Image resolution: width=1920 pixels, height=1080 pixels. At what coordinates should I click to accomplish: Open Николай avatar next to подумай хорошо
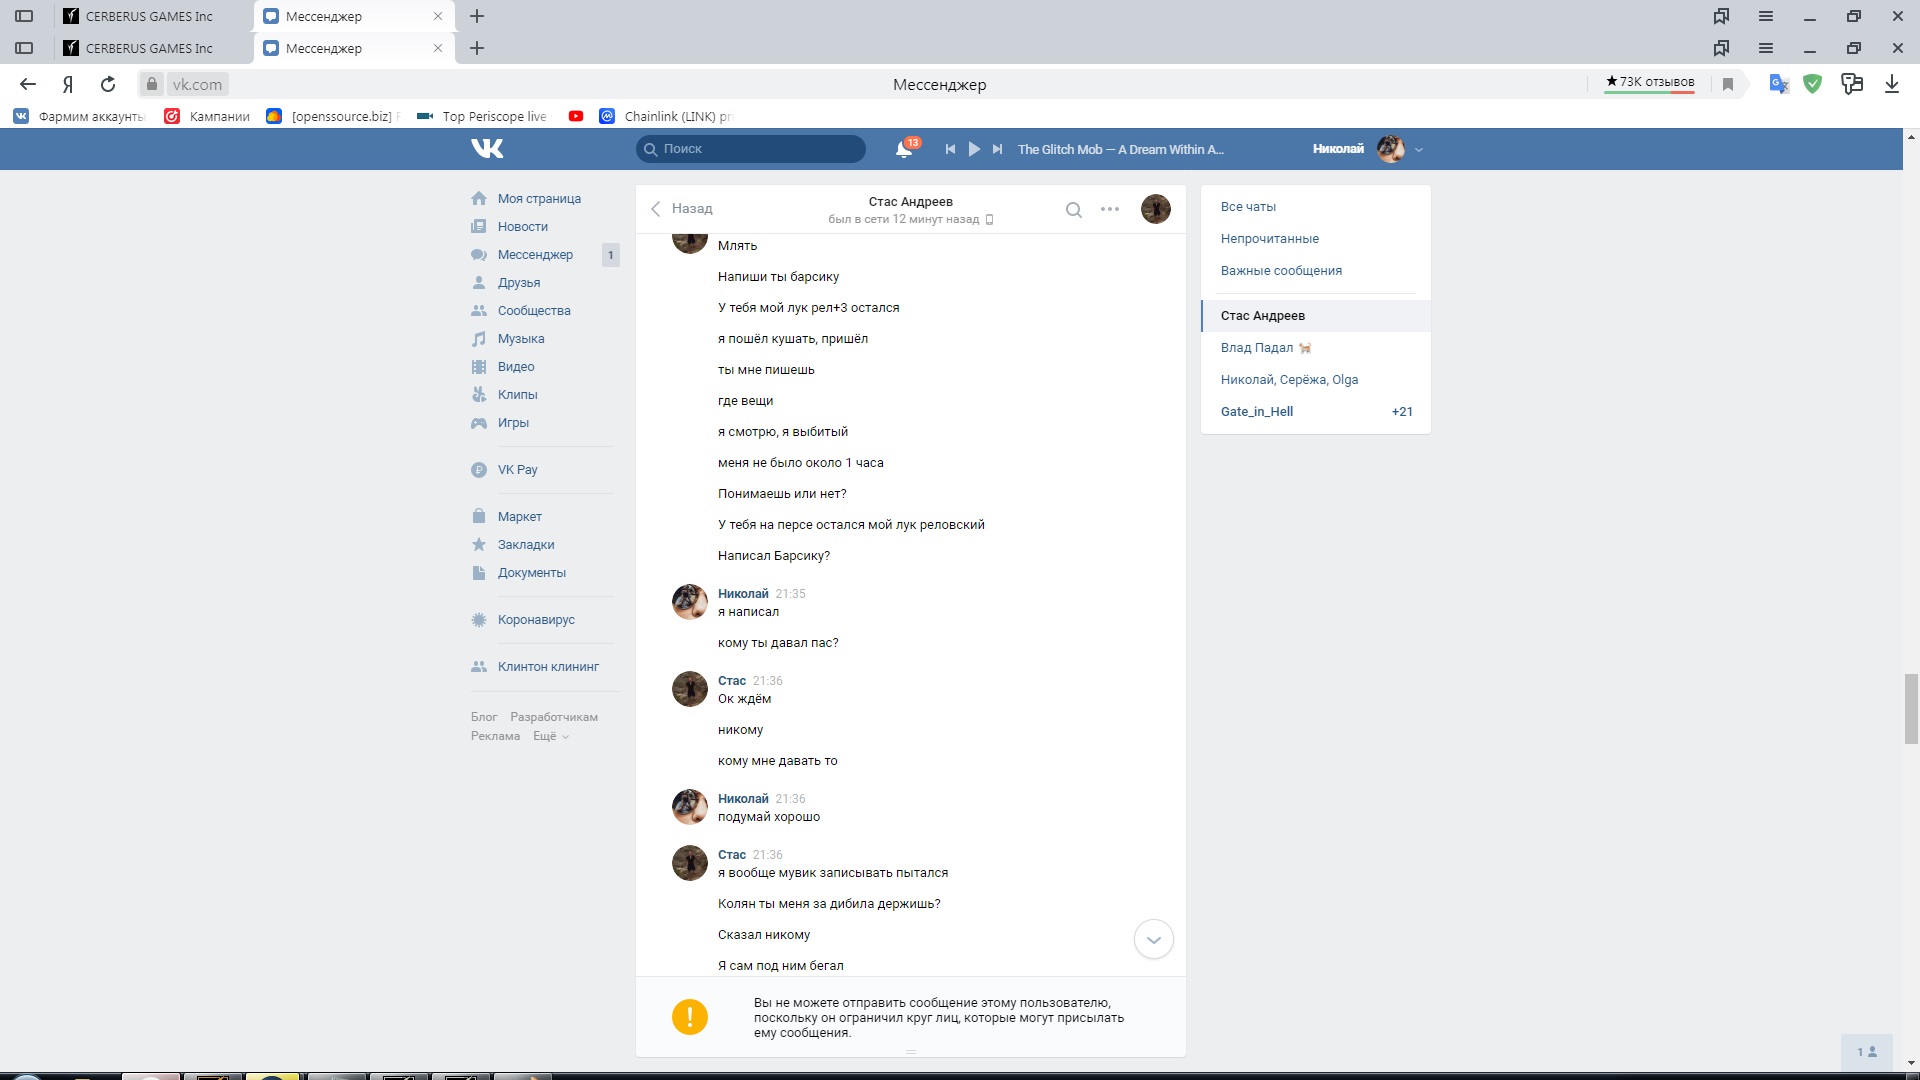coord(690,806)
